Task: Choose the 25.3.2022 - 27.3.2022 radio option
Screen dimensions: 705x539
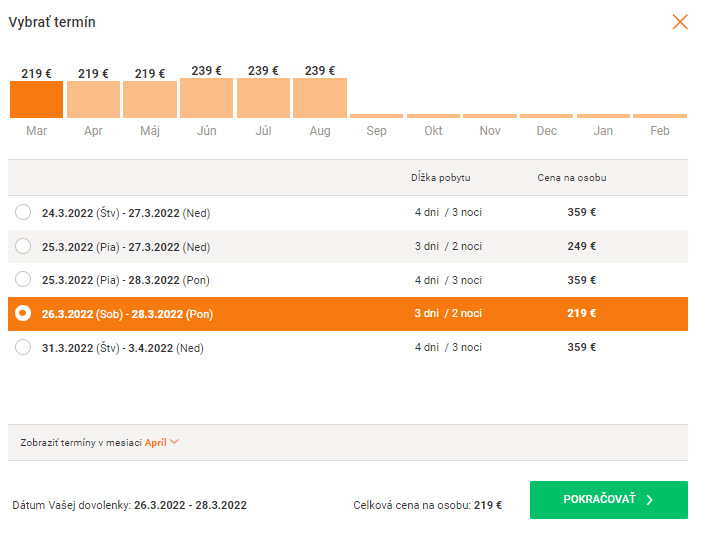Action: click(x=23, y=247)
